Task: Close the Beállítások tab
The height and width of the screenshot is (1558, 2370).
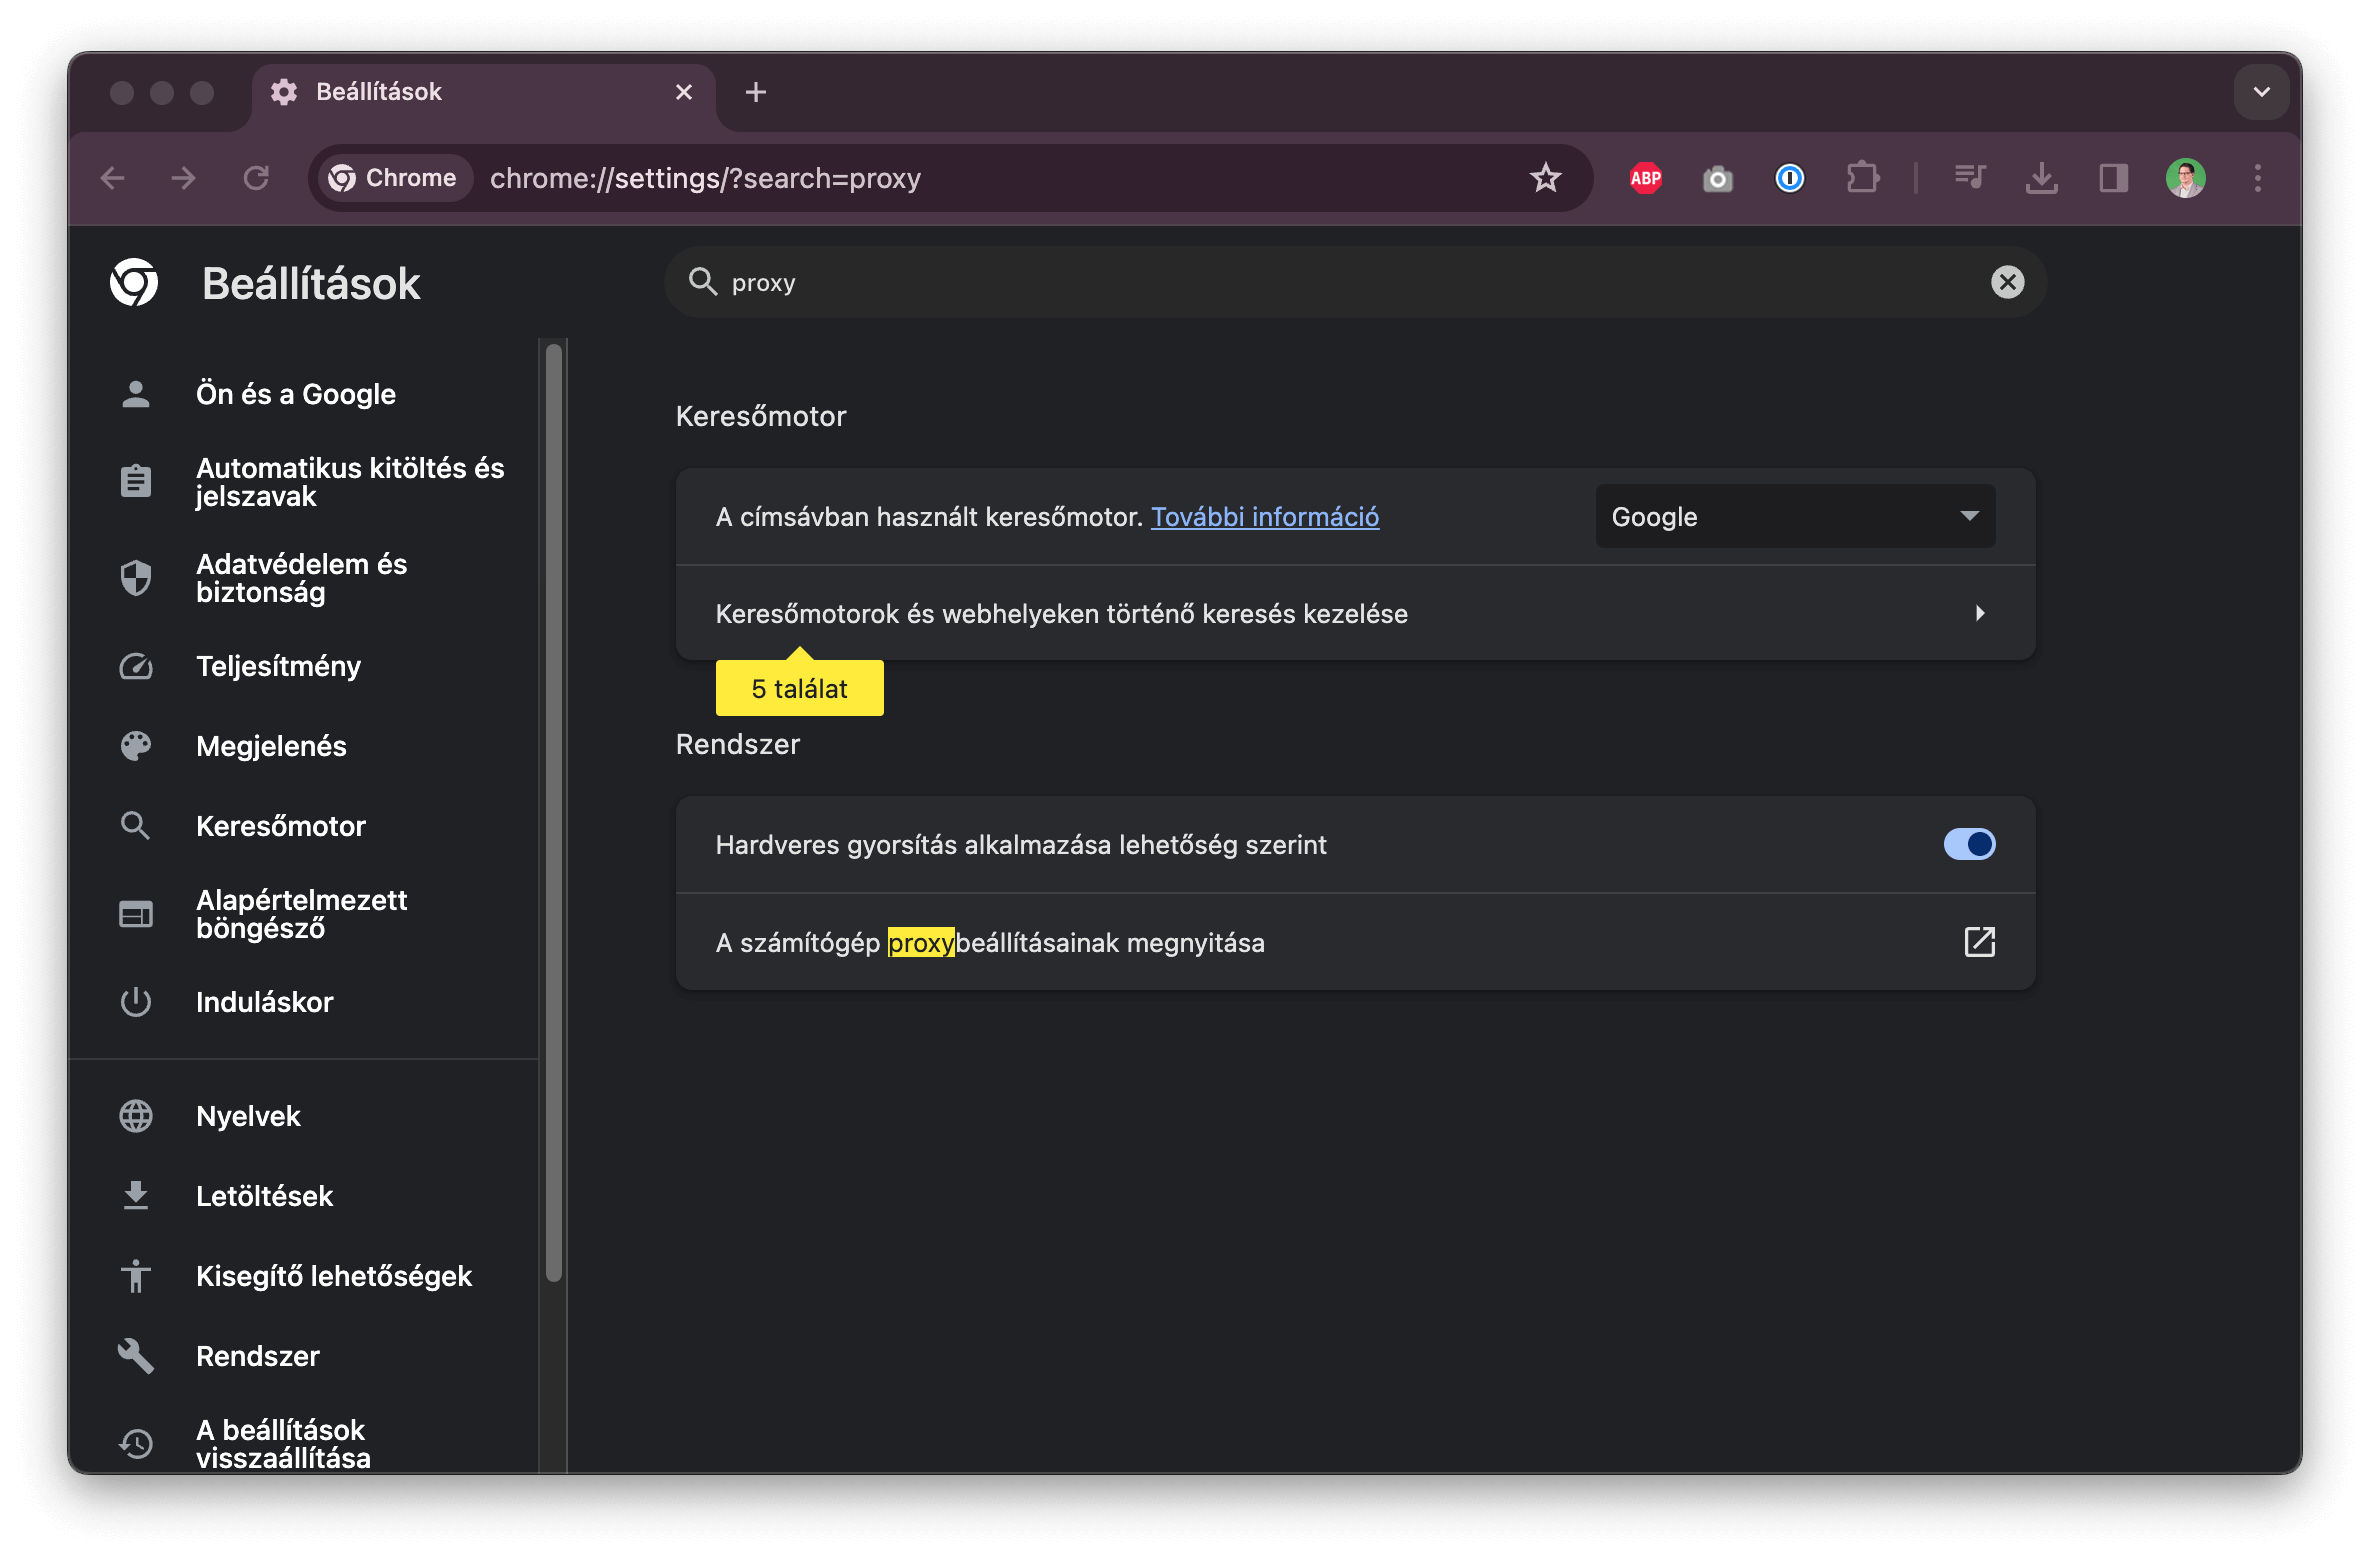Action: click(x=684, y=92)
